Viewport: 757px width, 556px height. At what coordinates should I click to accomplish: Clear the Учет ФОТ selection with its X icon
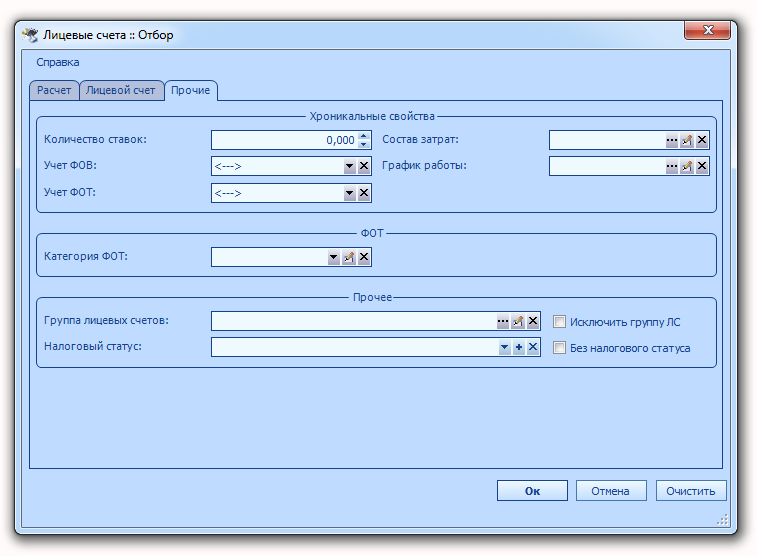364,194
